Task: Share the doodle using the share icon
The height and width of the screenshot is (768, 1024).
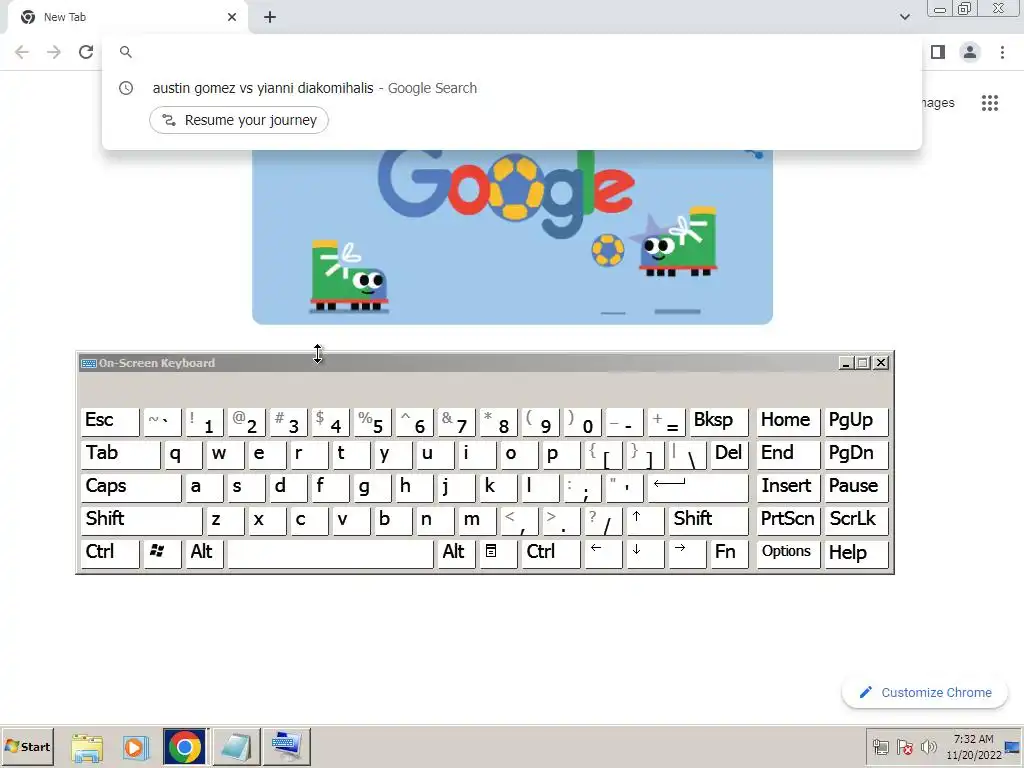Action: click(x=754, y=154)
